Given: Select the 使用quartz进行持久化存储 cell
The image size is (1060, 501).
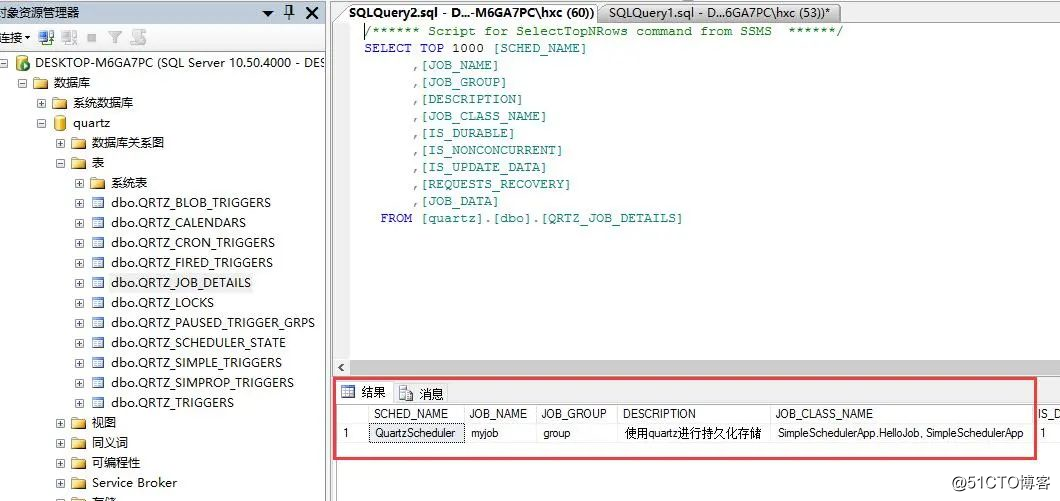Looking at the screenshot, I should coord(694,433).
